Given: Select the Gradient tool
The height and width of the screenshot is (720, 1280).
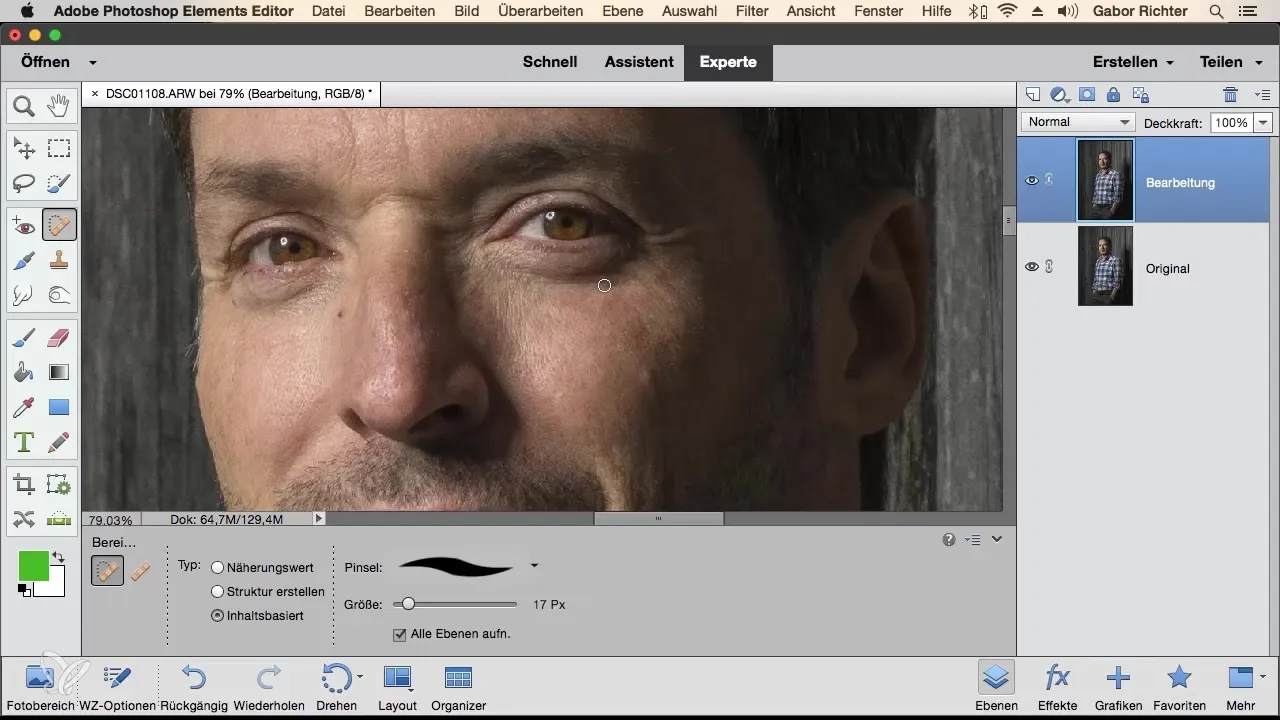Looking at the screenshot, I should click(59, 373).
